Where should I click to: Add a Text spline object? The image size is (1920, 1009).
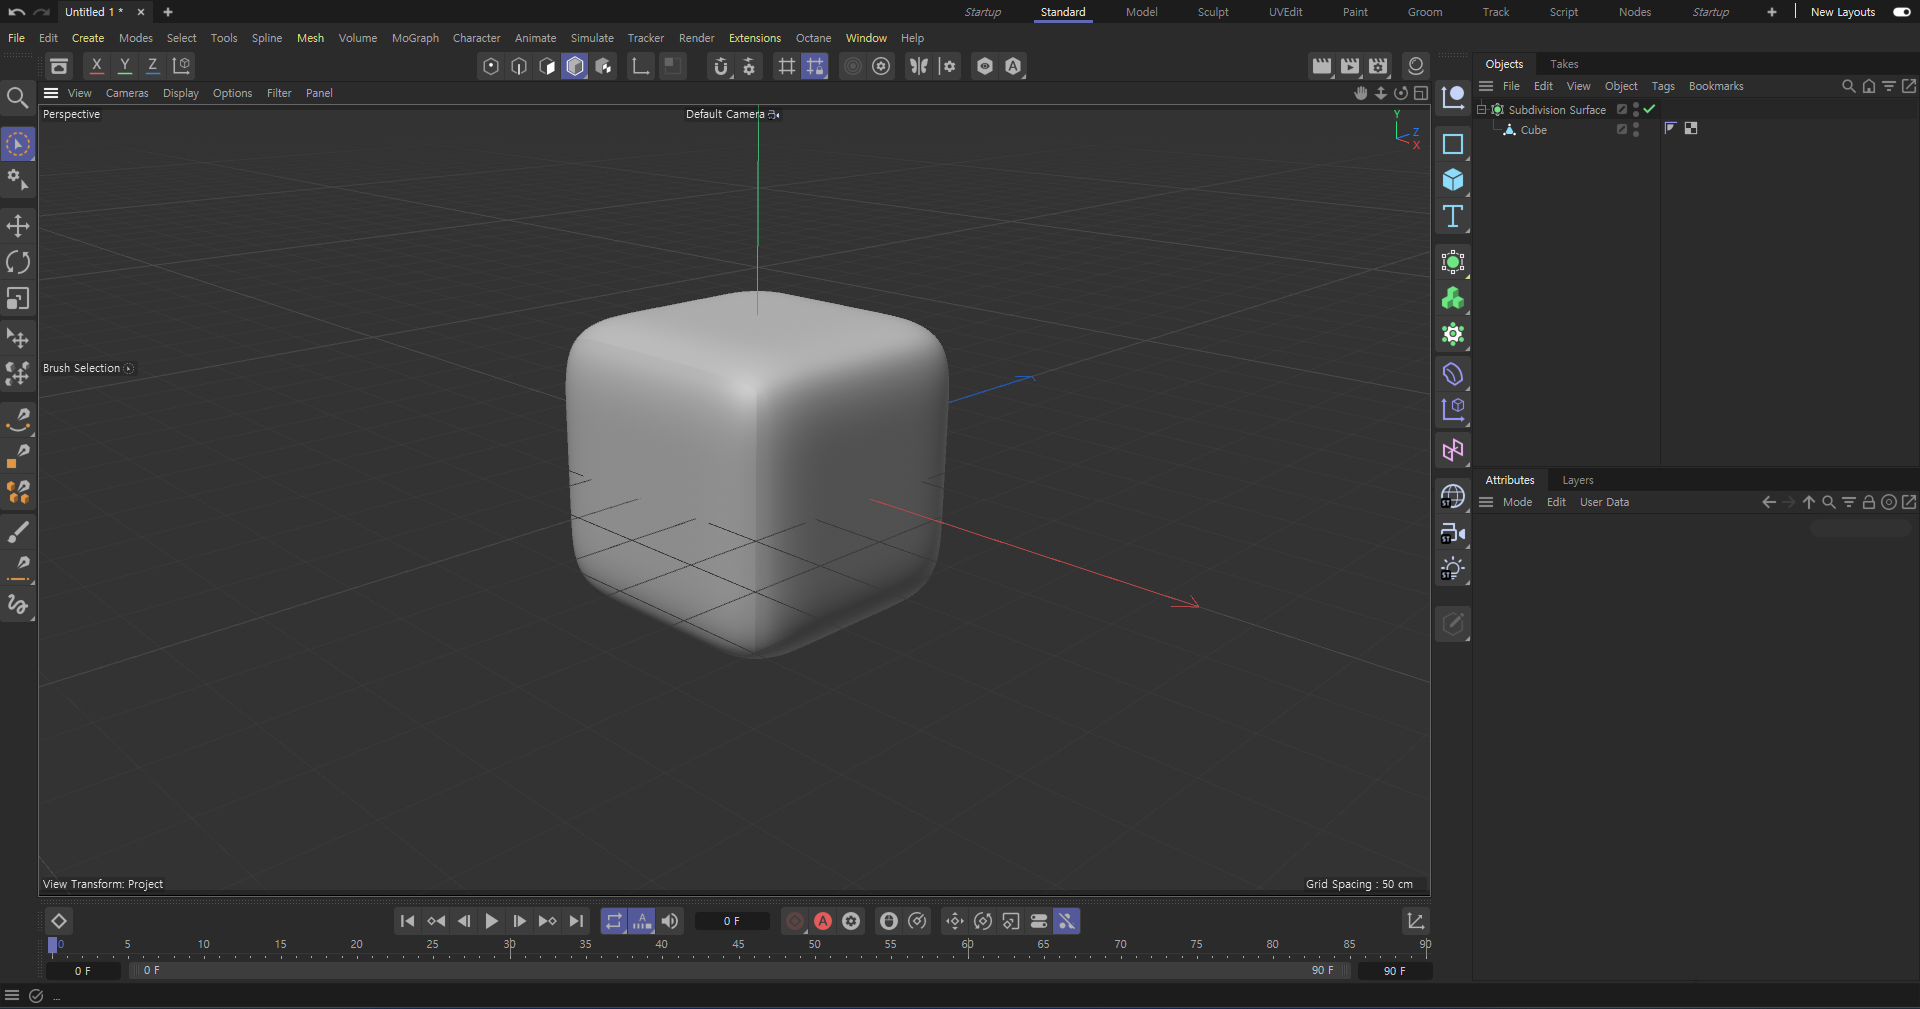pyautogui.click(x=1453, y=217)
